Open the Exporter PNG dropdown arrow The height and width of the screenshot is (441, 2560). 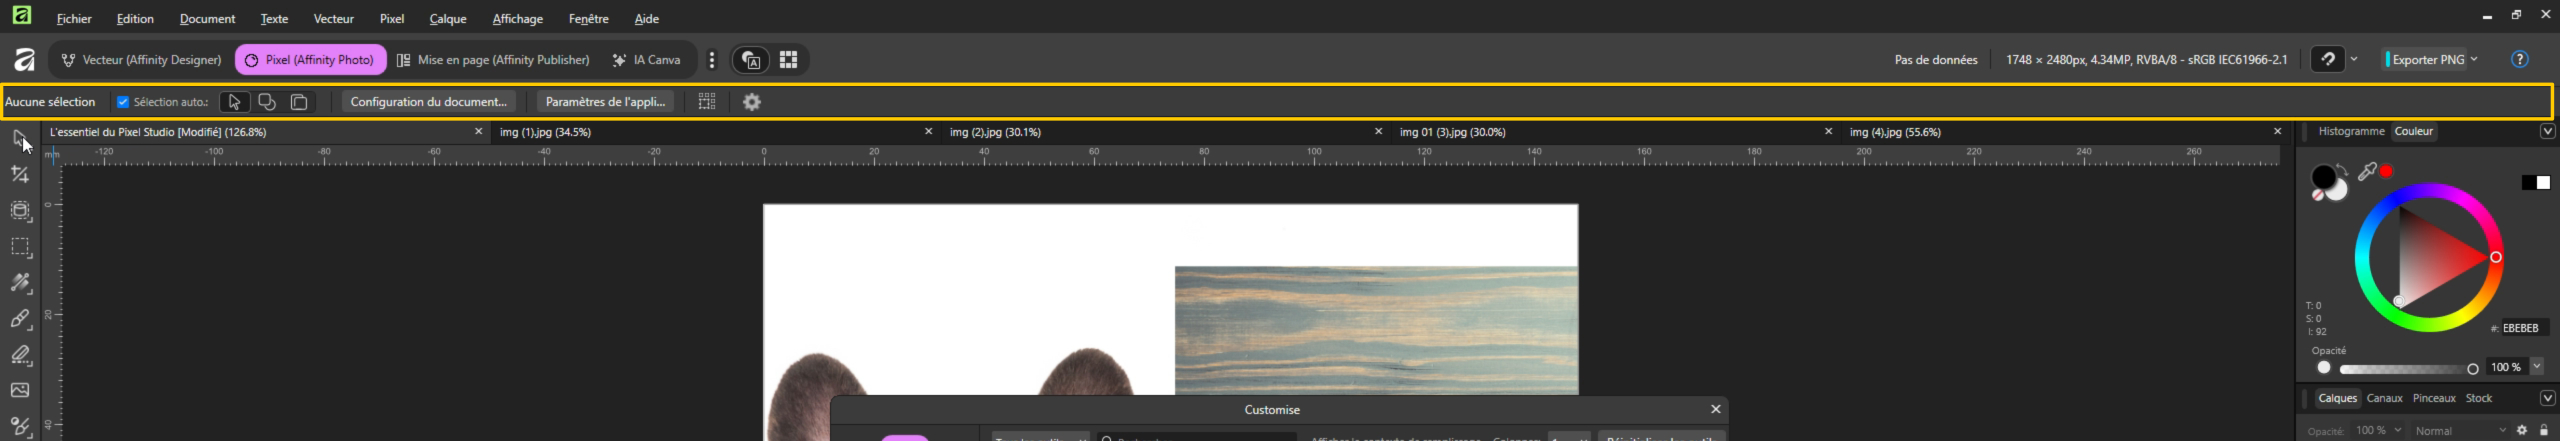2474,60
